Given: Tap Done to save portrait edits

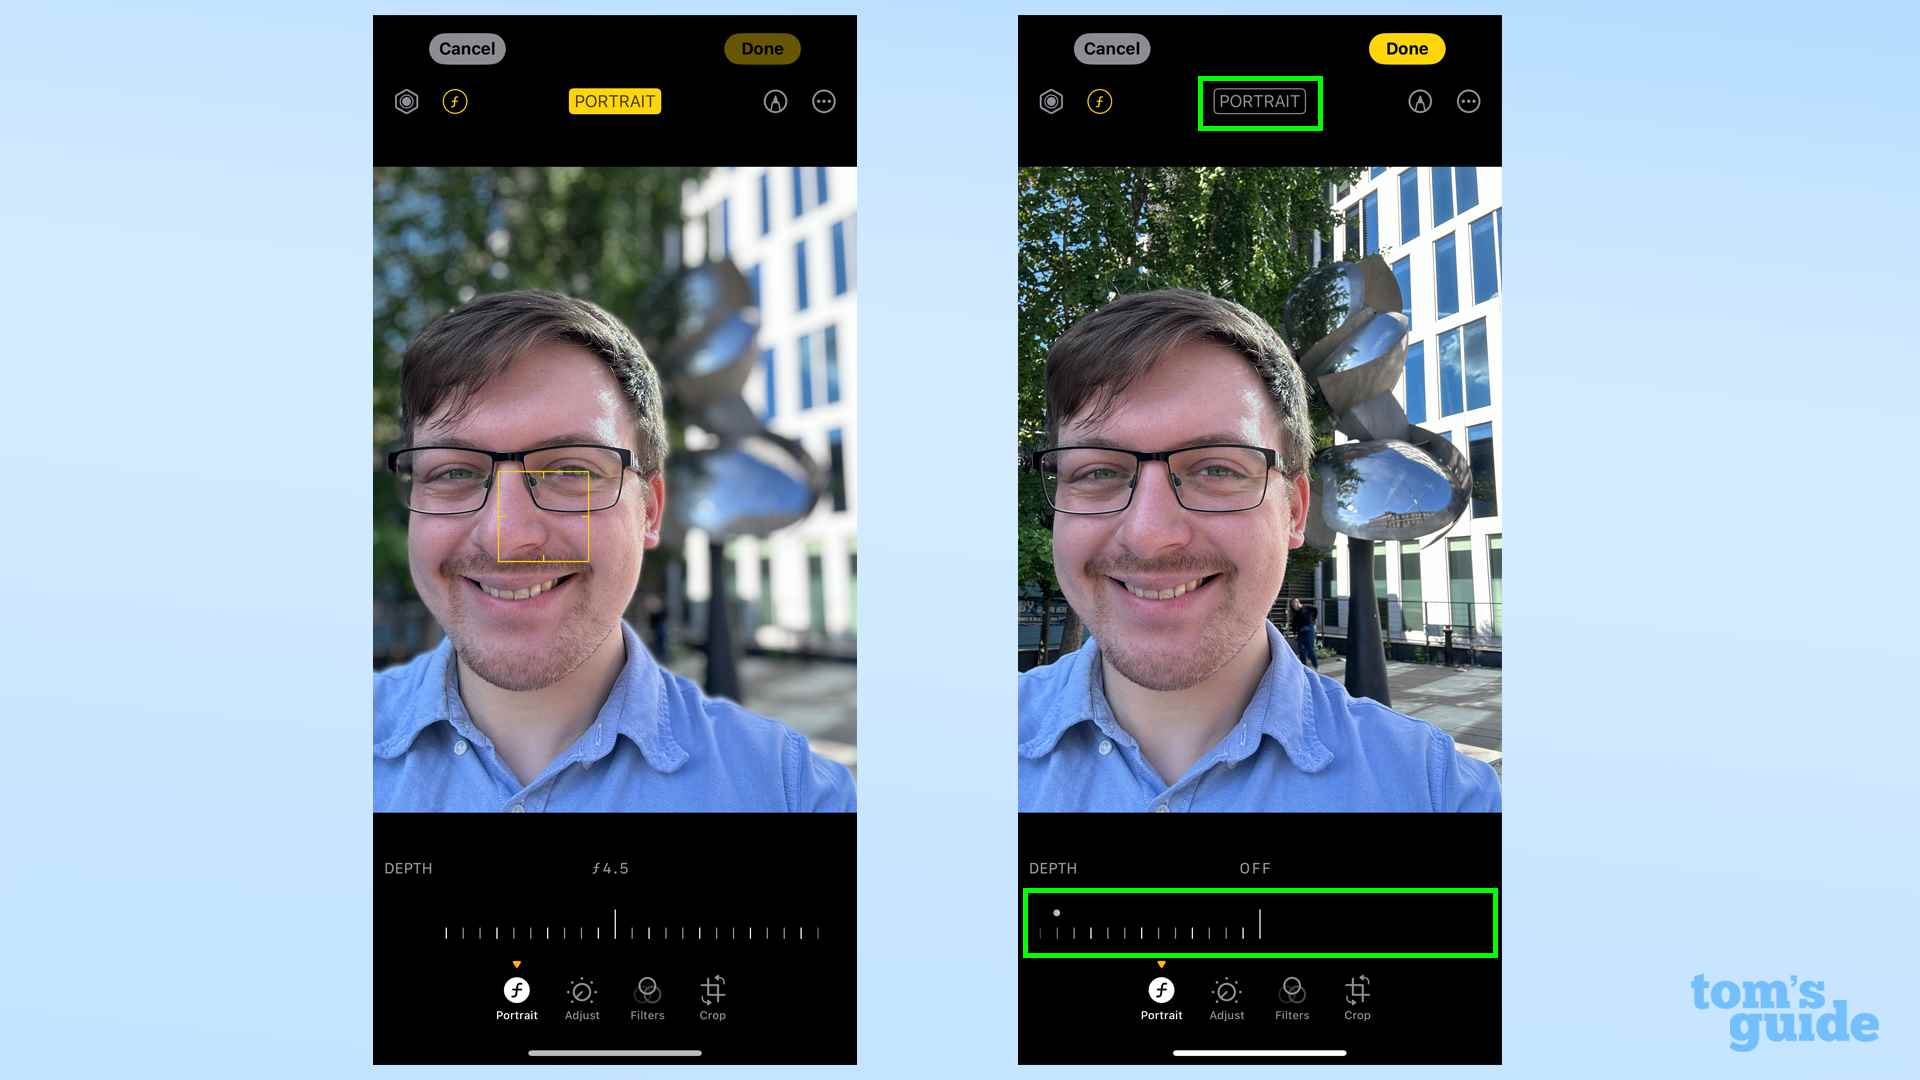Looking at the screenshot, I should pos(1407,49).
